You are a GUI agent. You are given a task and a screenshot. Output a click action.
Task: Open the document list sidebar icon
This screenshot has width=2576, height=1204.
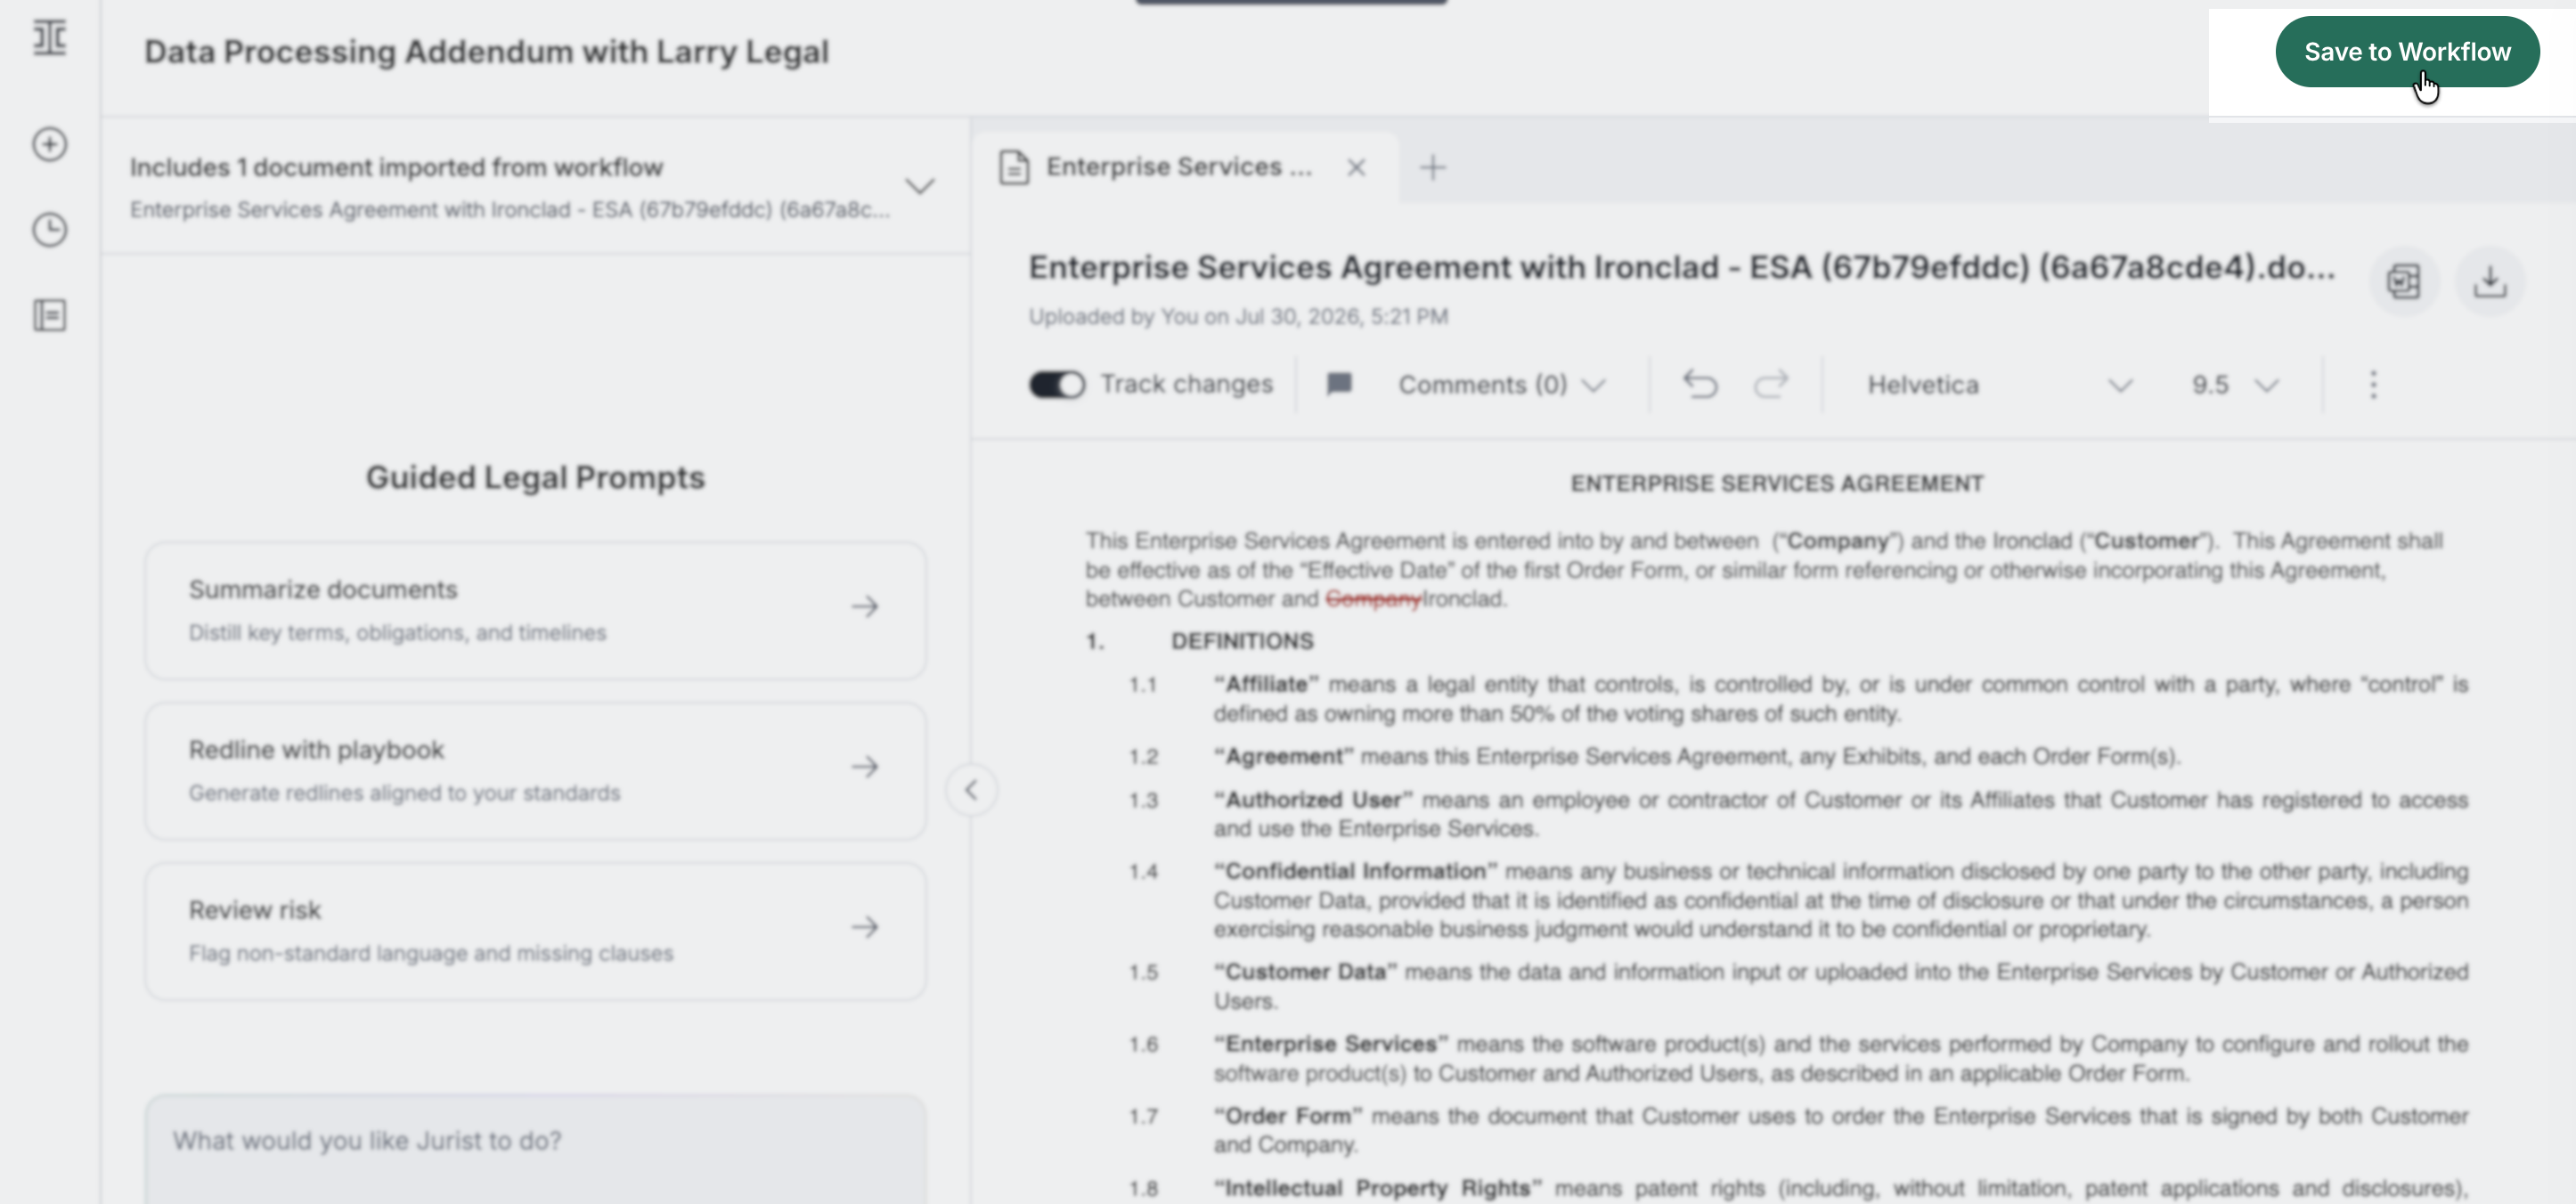(x=49, y=316)
